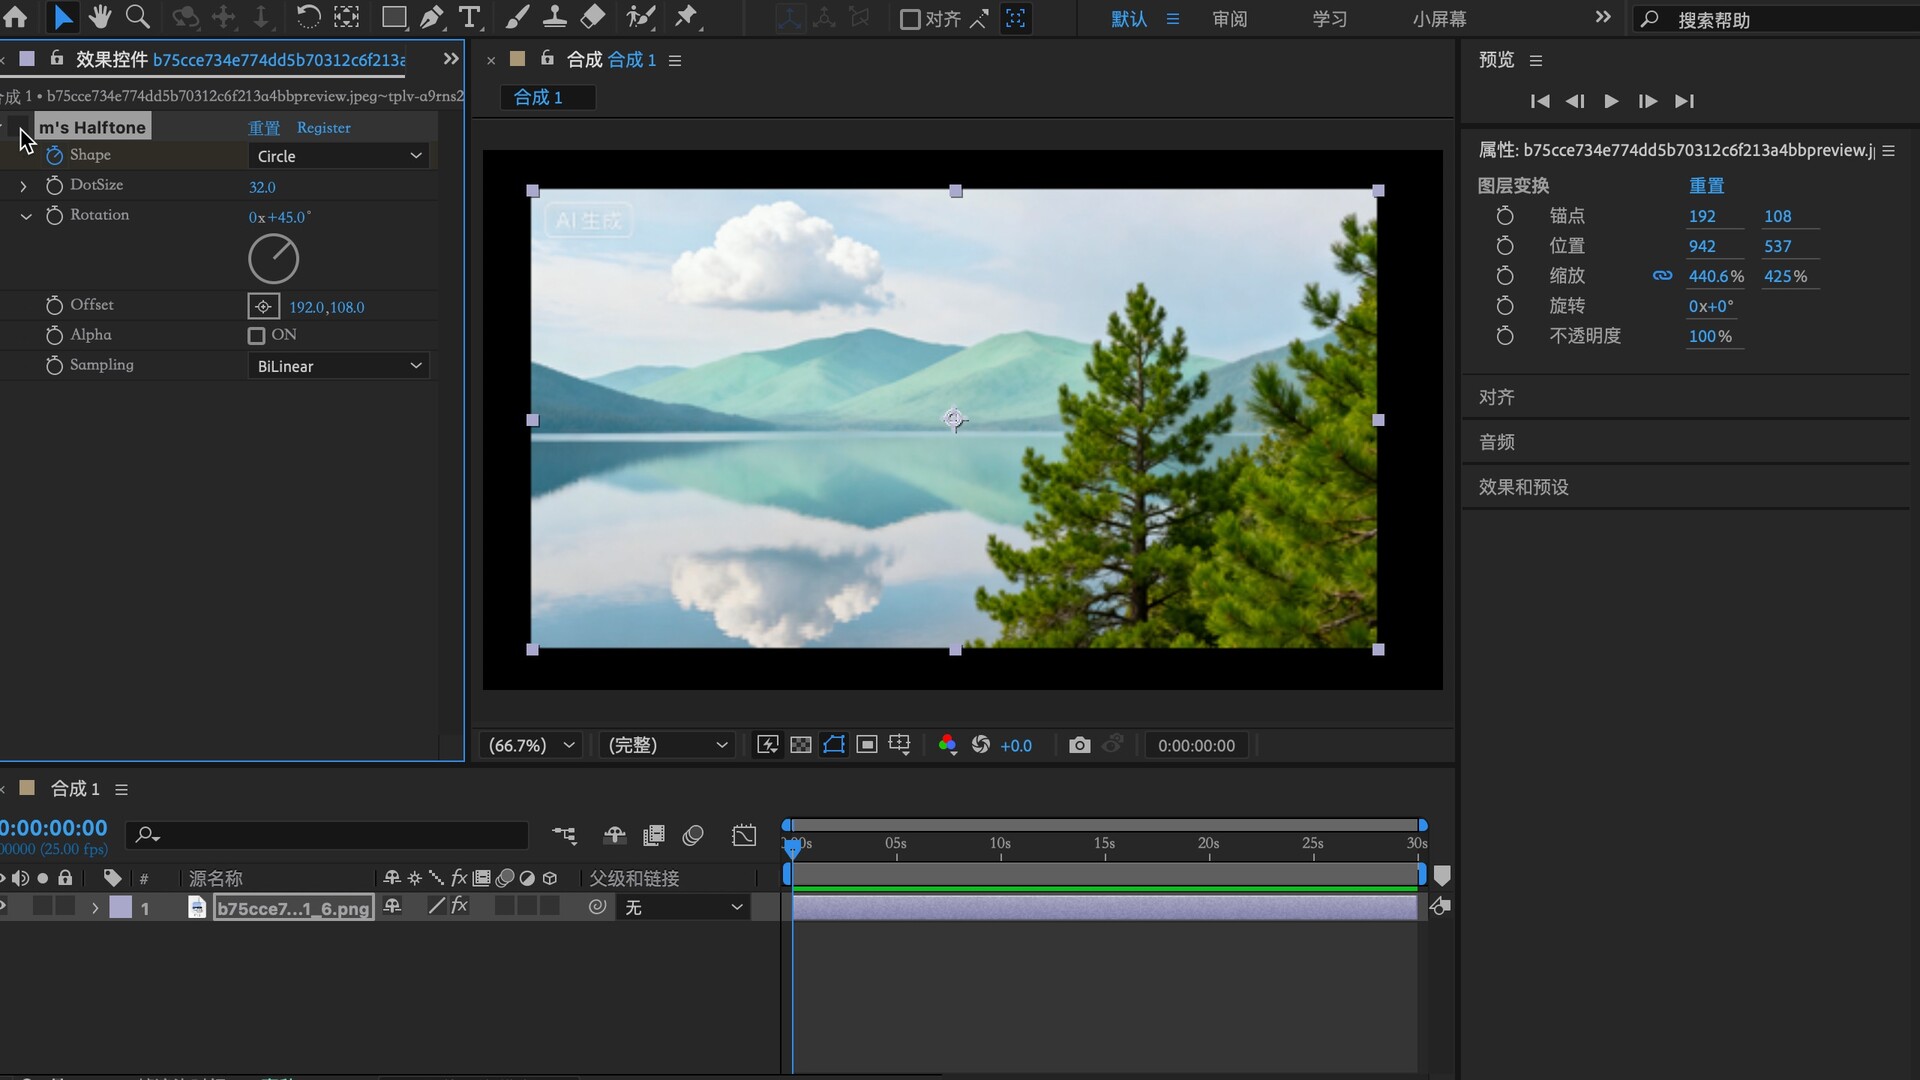Click 重置 in the 图层变换 section
The width and height of the screenshot is (1920, 1080).
[1706, 186]
